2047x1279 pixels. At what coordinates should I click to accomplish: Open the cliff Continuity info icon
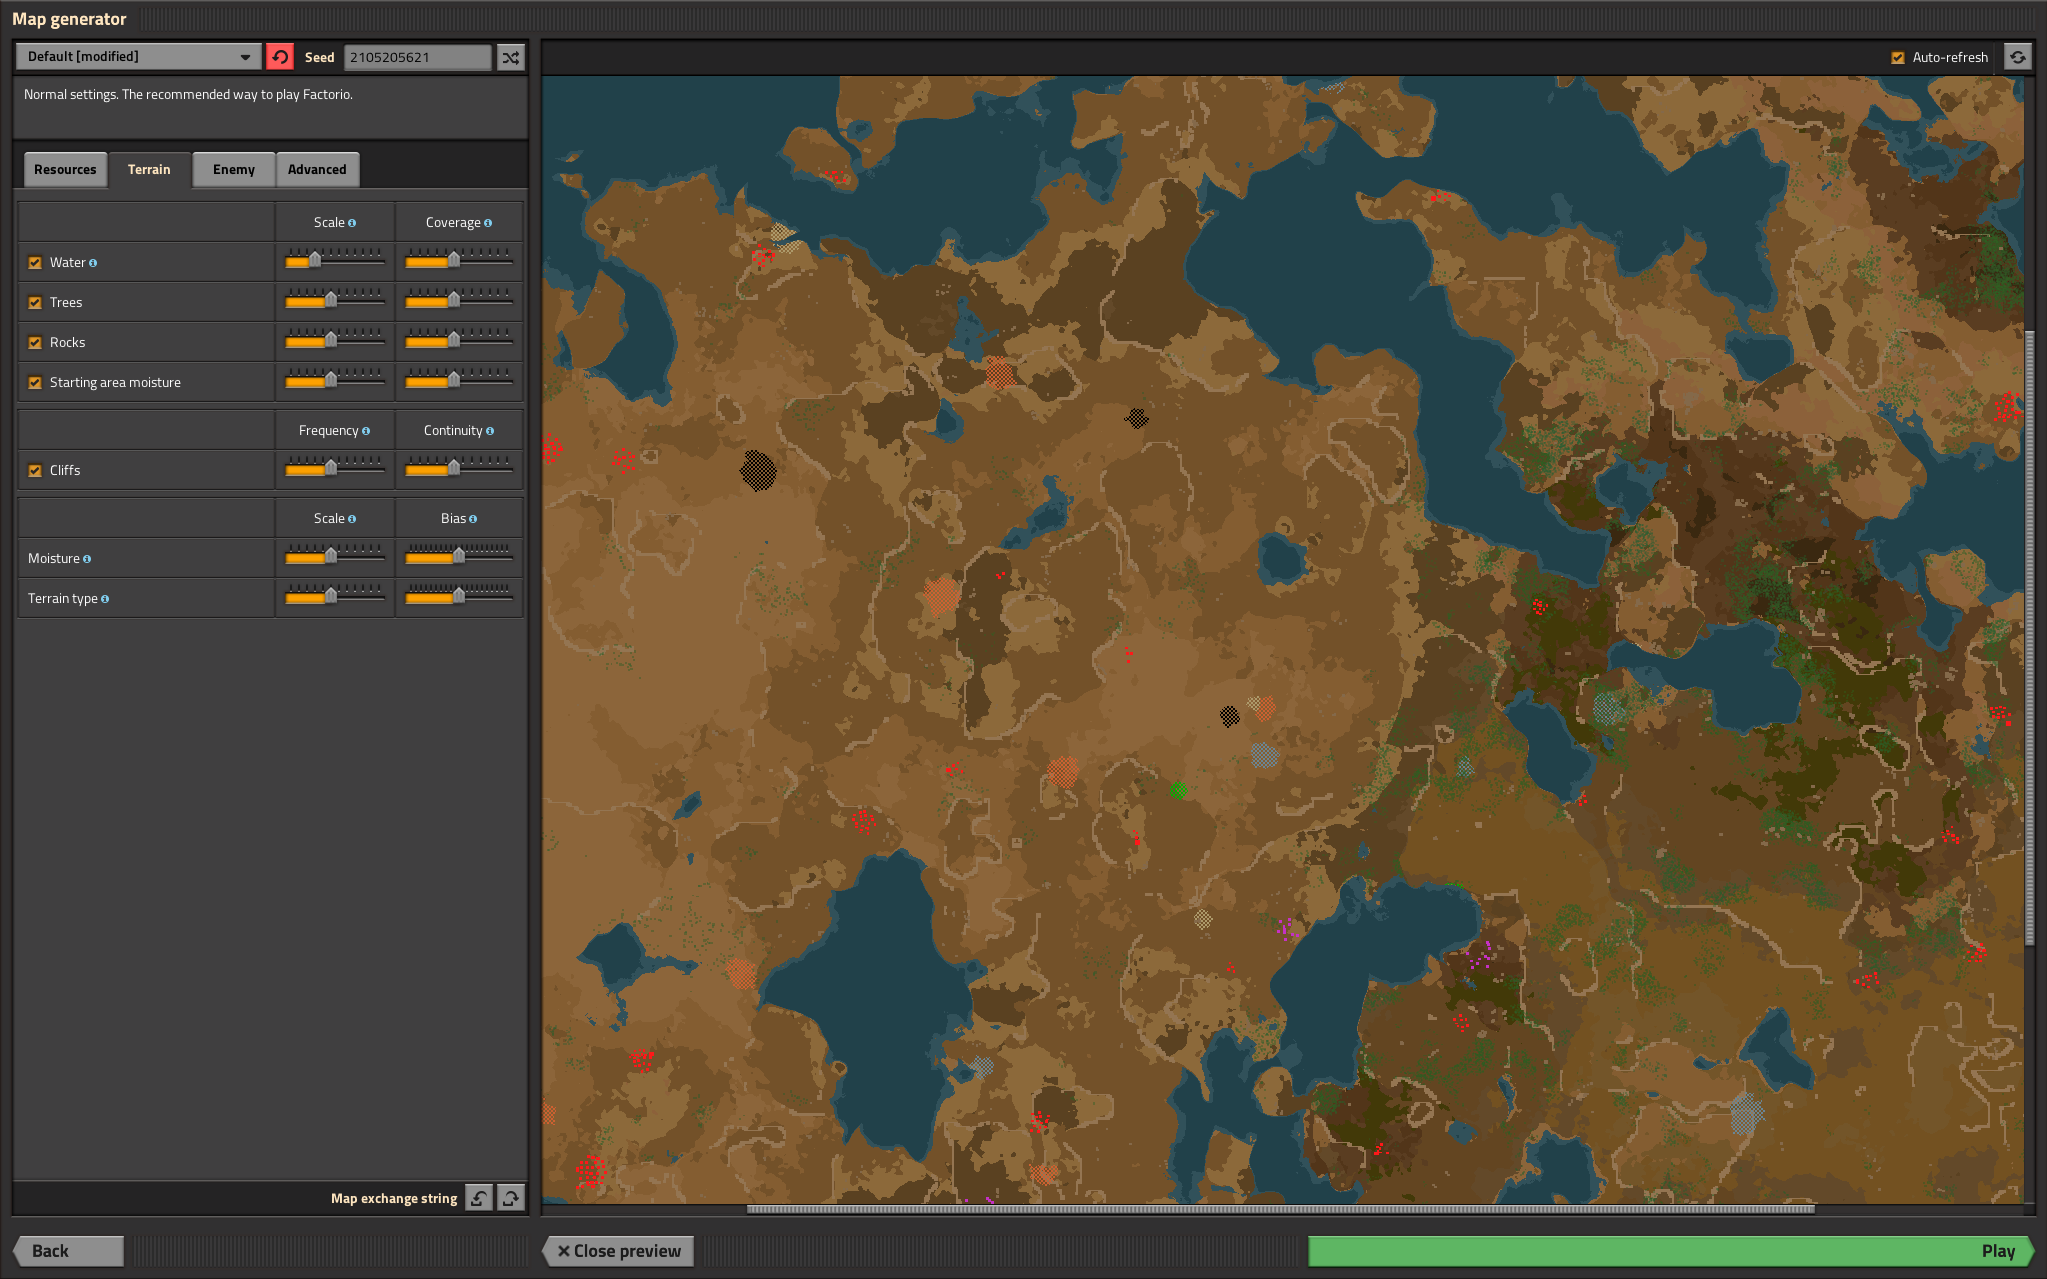(x=490, y=431)
